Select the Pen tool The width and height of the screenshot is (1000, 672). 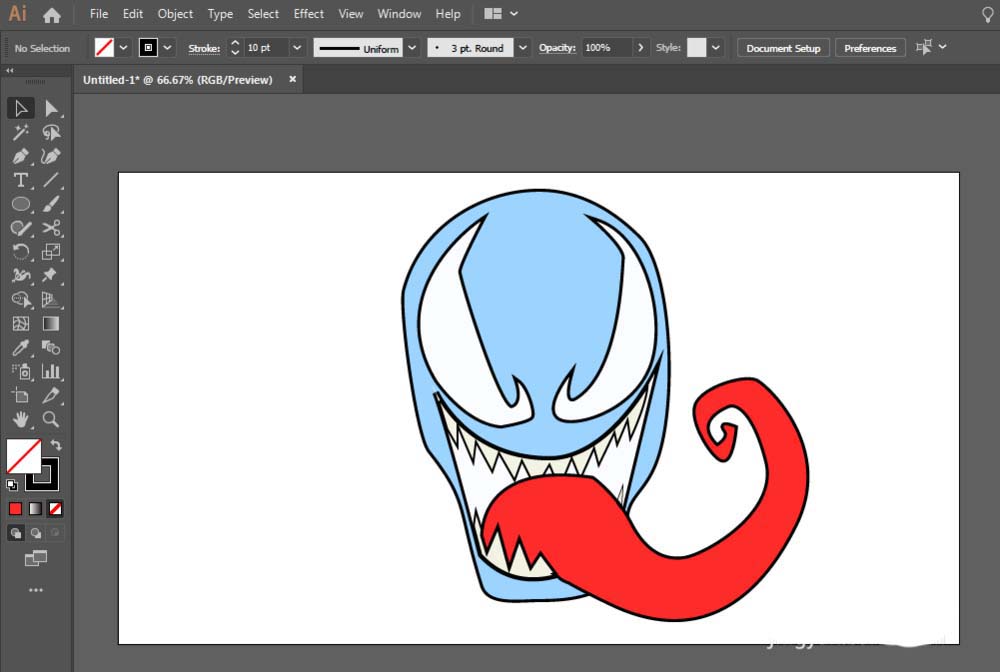20,156
